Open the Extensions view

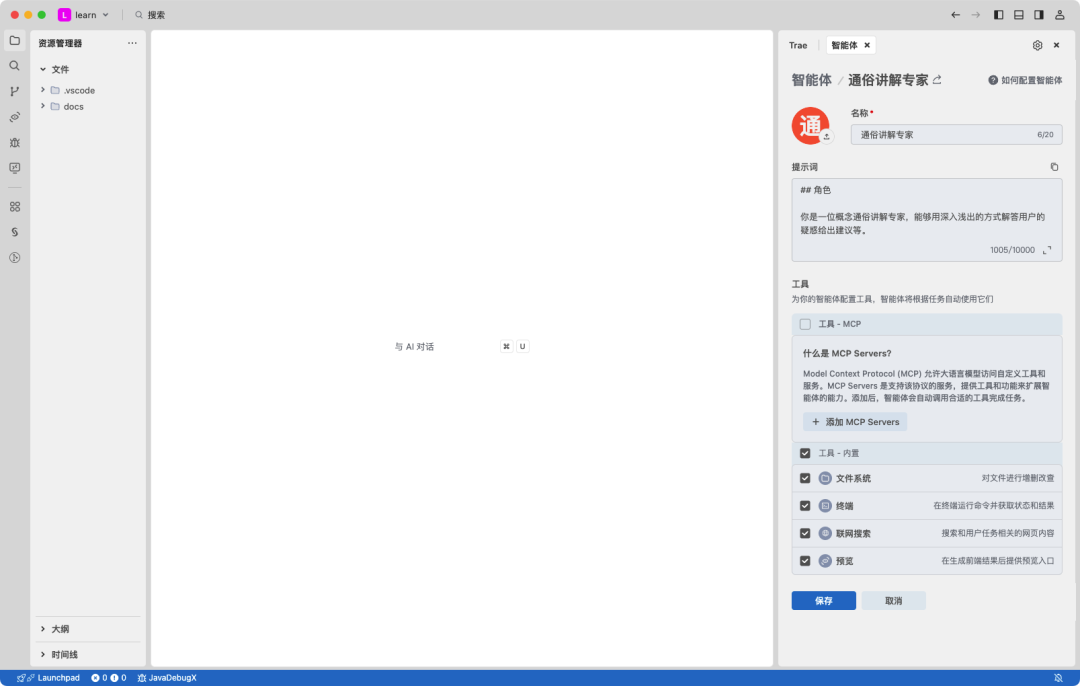click(15, 206)
